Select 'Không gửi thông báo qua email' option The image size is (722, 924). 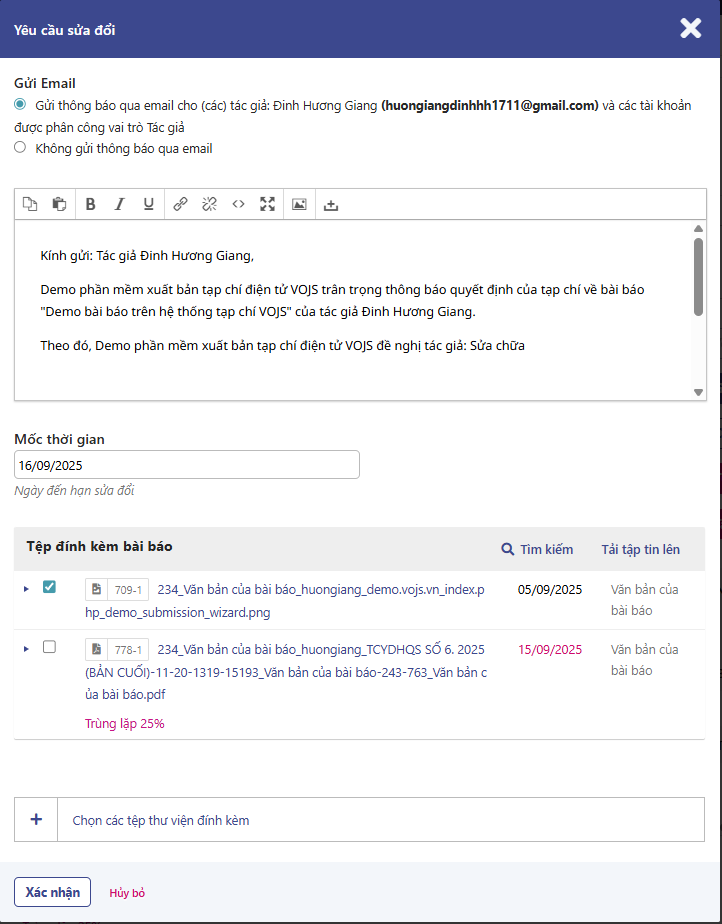click(x=20, y=148)
